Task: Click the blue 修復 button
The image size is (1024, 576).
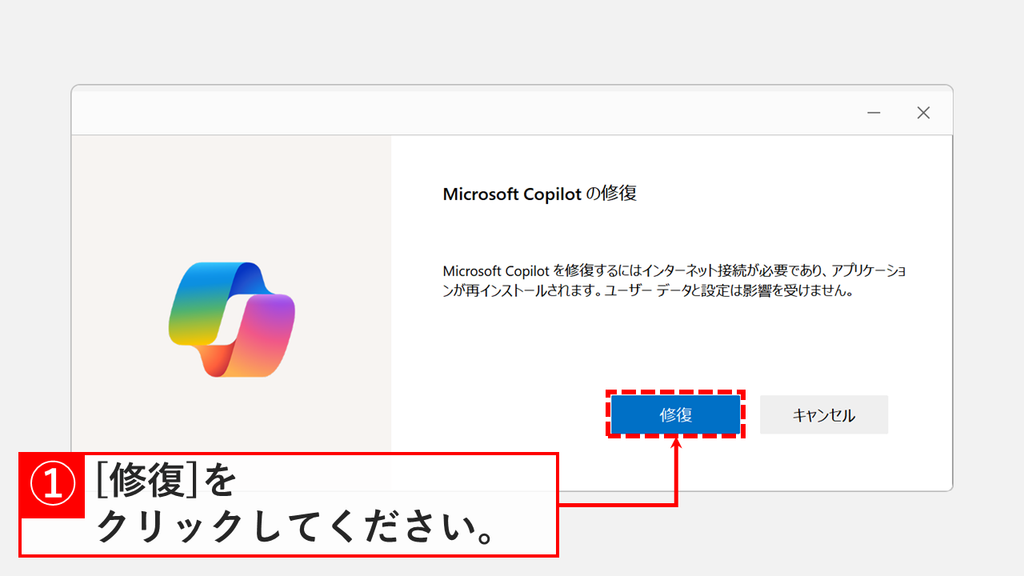Action: point(675,415)
